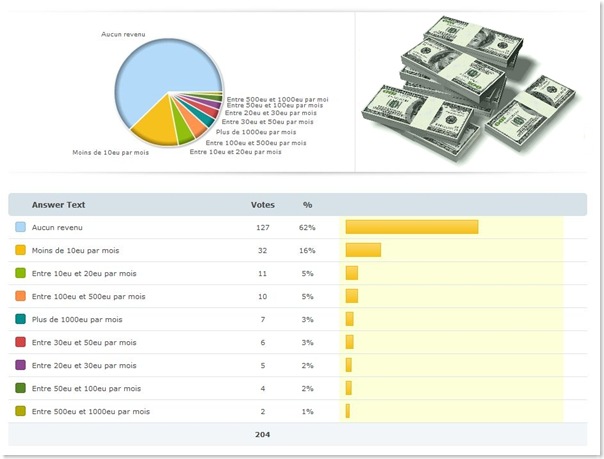Select Entre 50eu et 100eu par mois in table

pyautogui.click(x=86, y=388)
